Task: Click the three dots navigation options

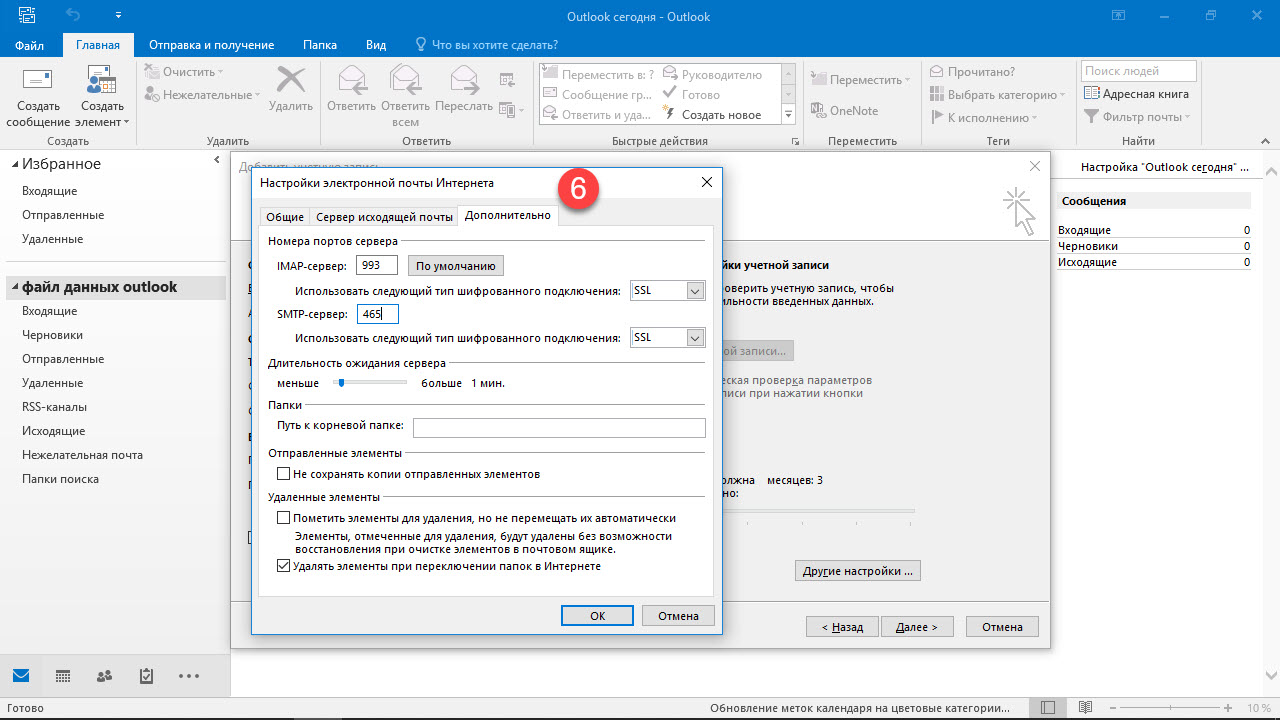Action: pos(189,676)
